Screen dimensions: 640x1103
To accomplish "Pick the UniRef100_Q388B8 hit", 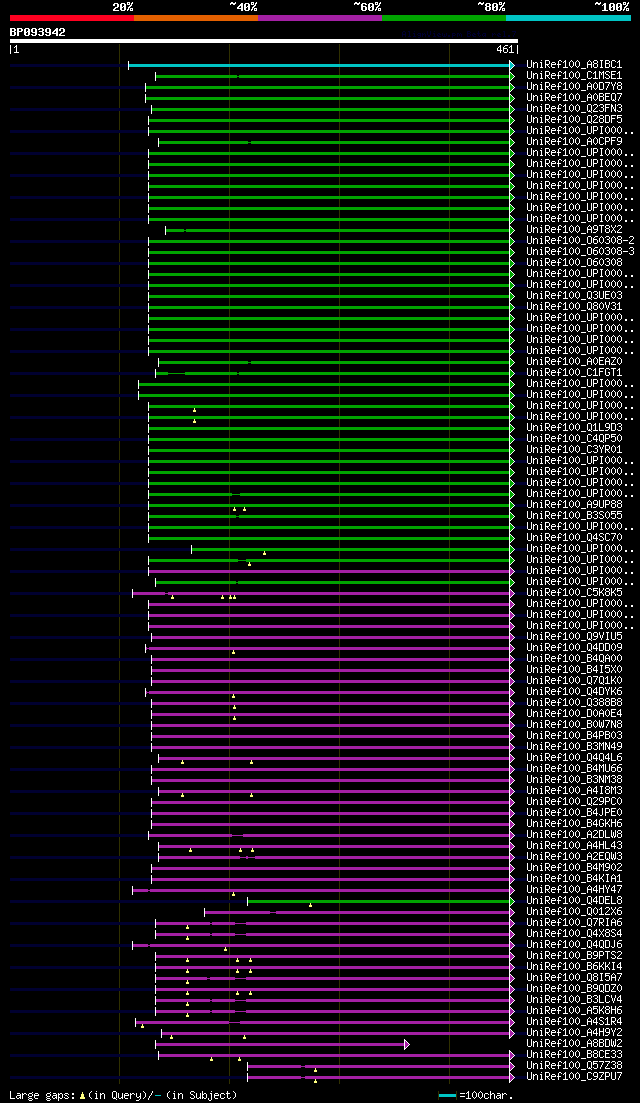I will point(574,703).
